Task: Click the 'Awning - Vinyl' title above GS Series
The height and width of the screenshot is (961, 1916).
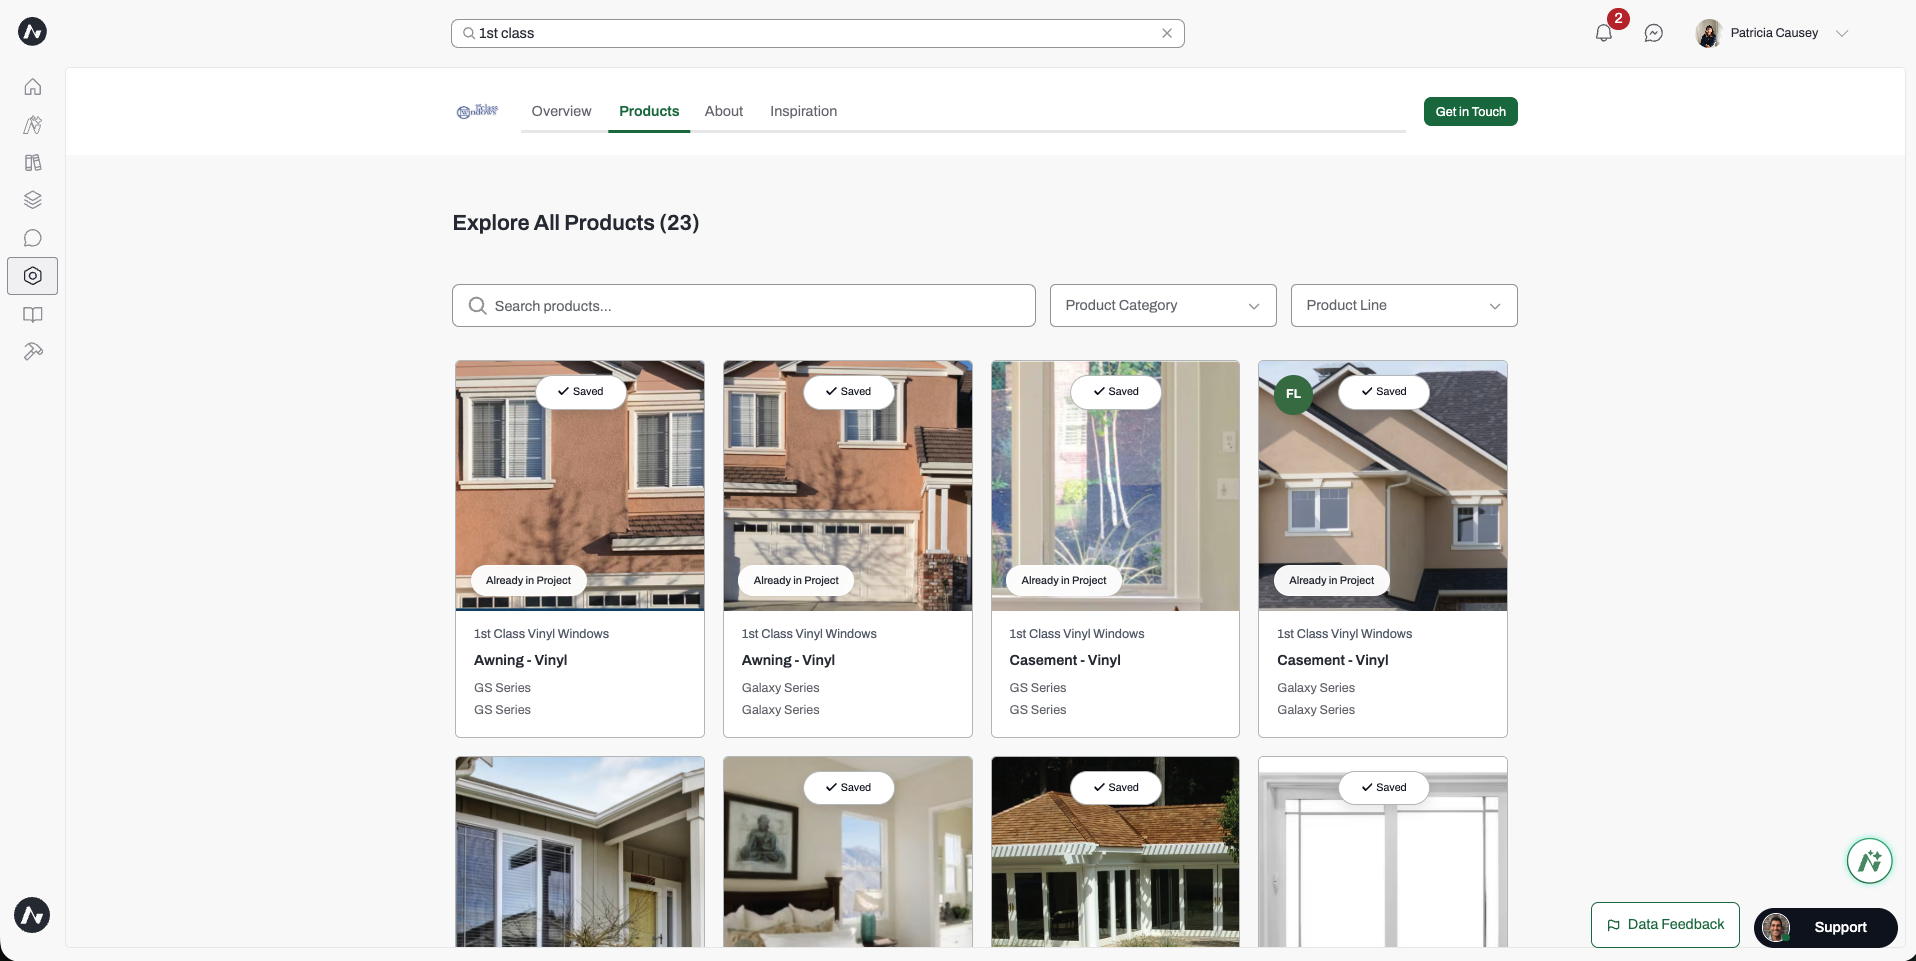Action: click(520, 660)
